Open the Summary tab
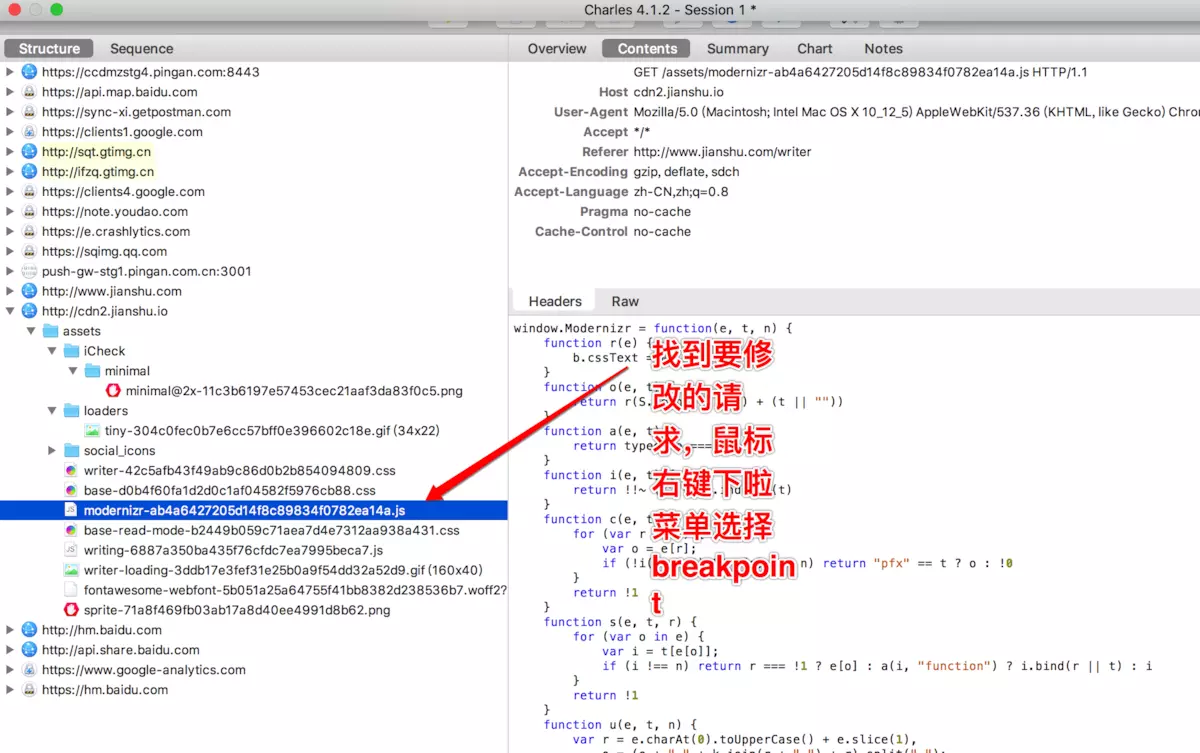 click(x=738, y=48)
